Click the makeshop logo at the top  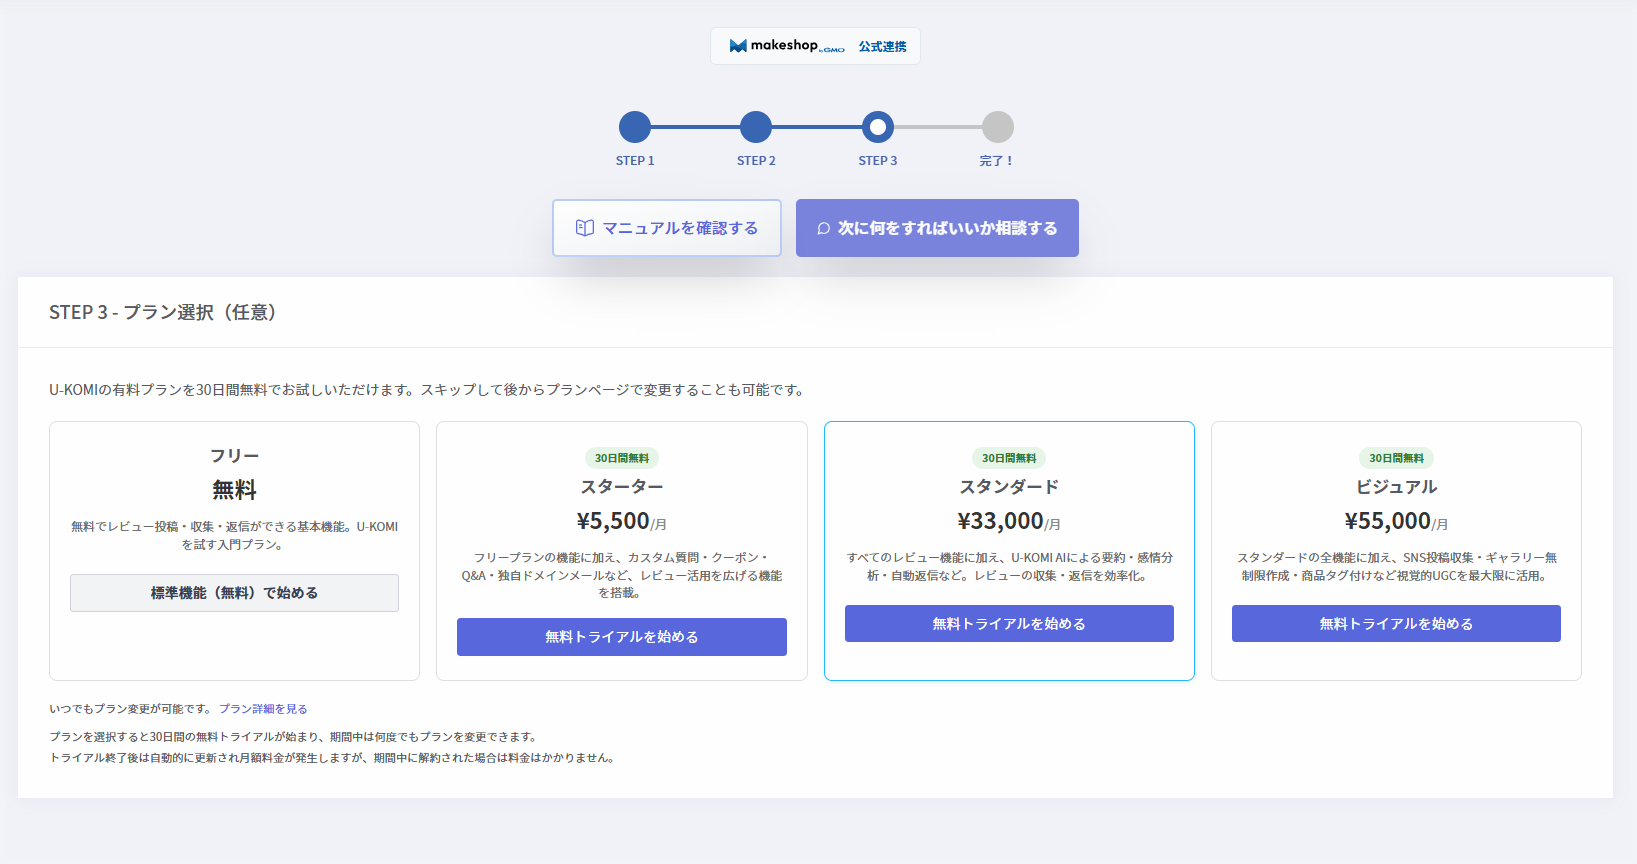coord(787,46)
